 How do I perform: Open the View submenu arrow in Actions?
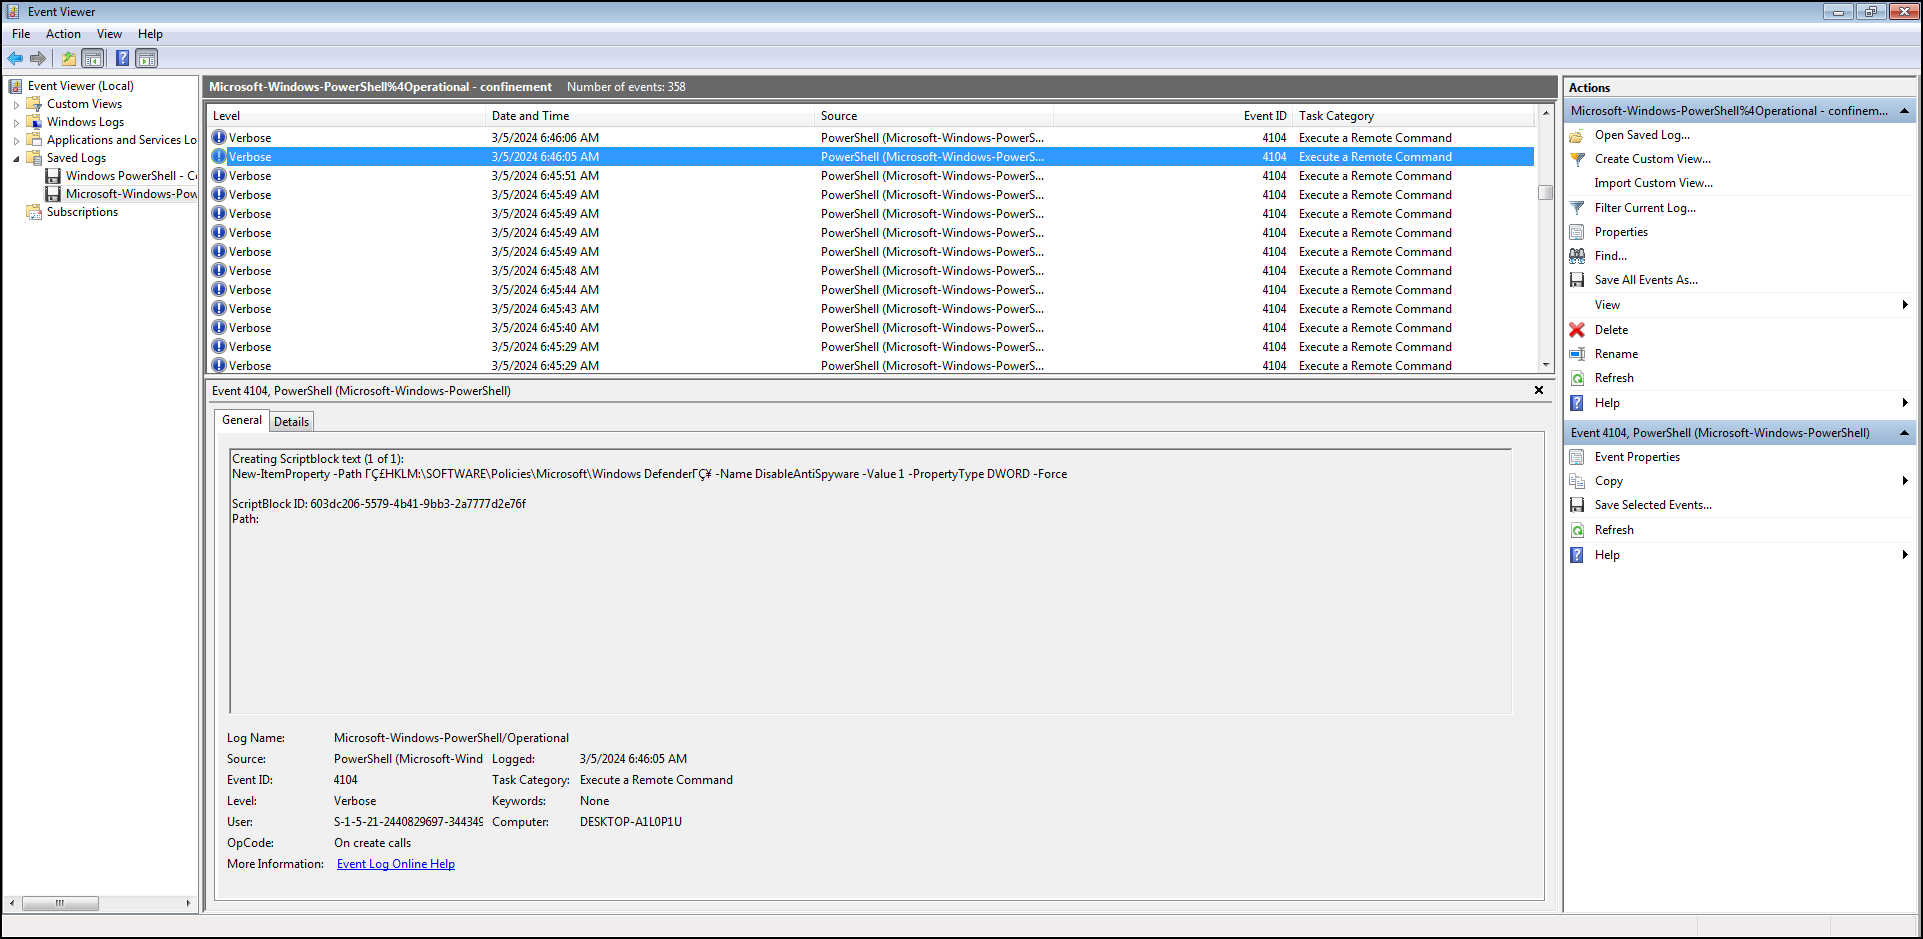tap(1905, 305)
